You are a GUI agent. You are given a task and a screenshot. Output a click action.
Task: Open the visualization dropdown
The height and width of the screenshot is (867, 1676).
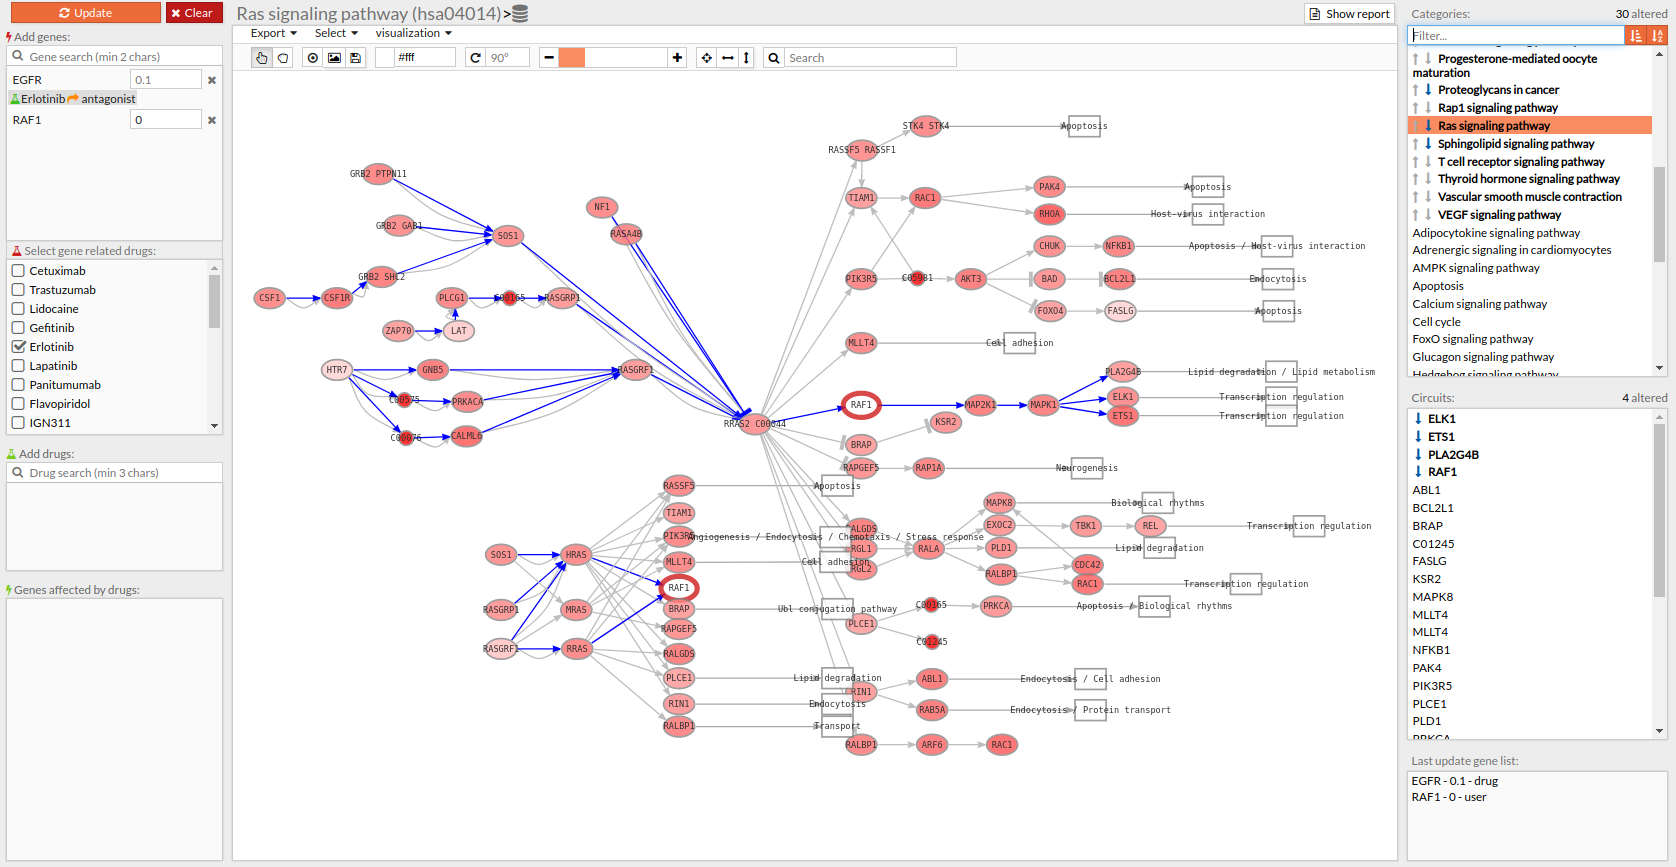[x=413, y=33]
